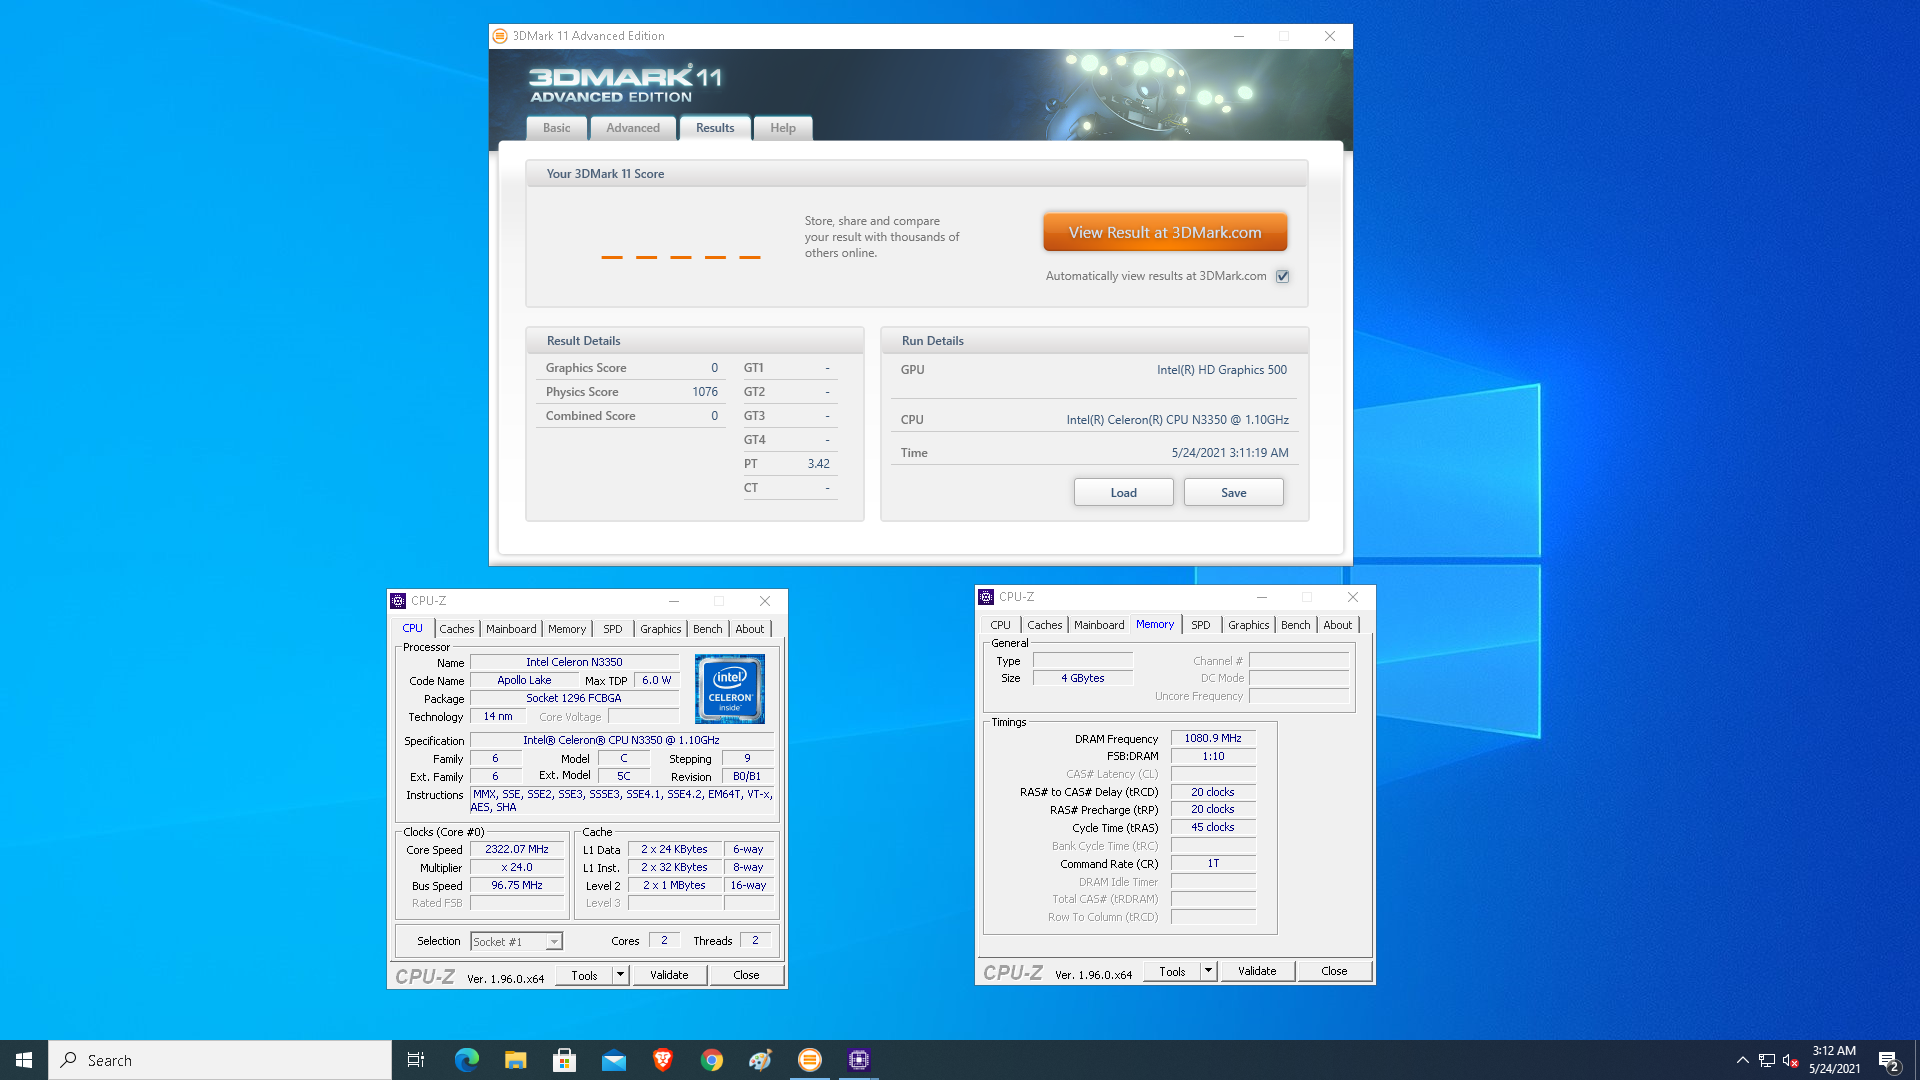1920x1080 pixels.
Task: Click Close button in right CPU-Z
Action: (x=1334, y=971)
